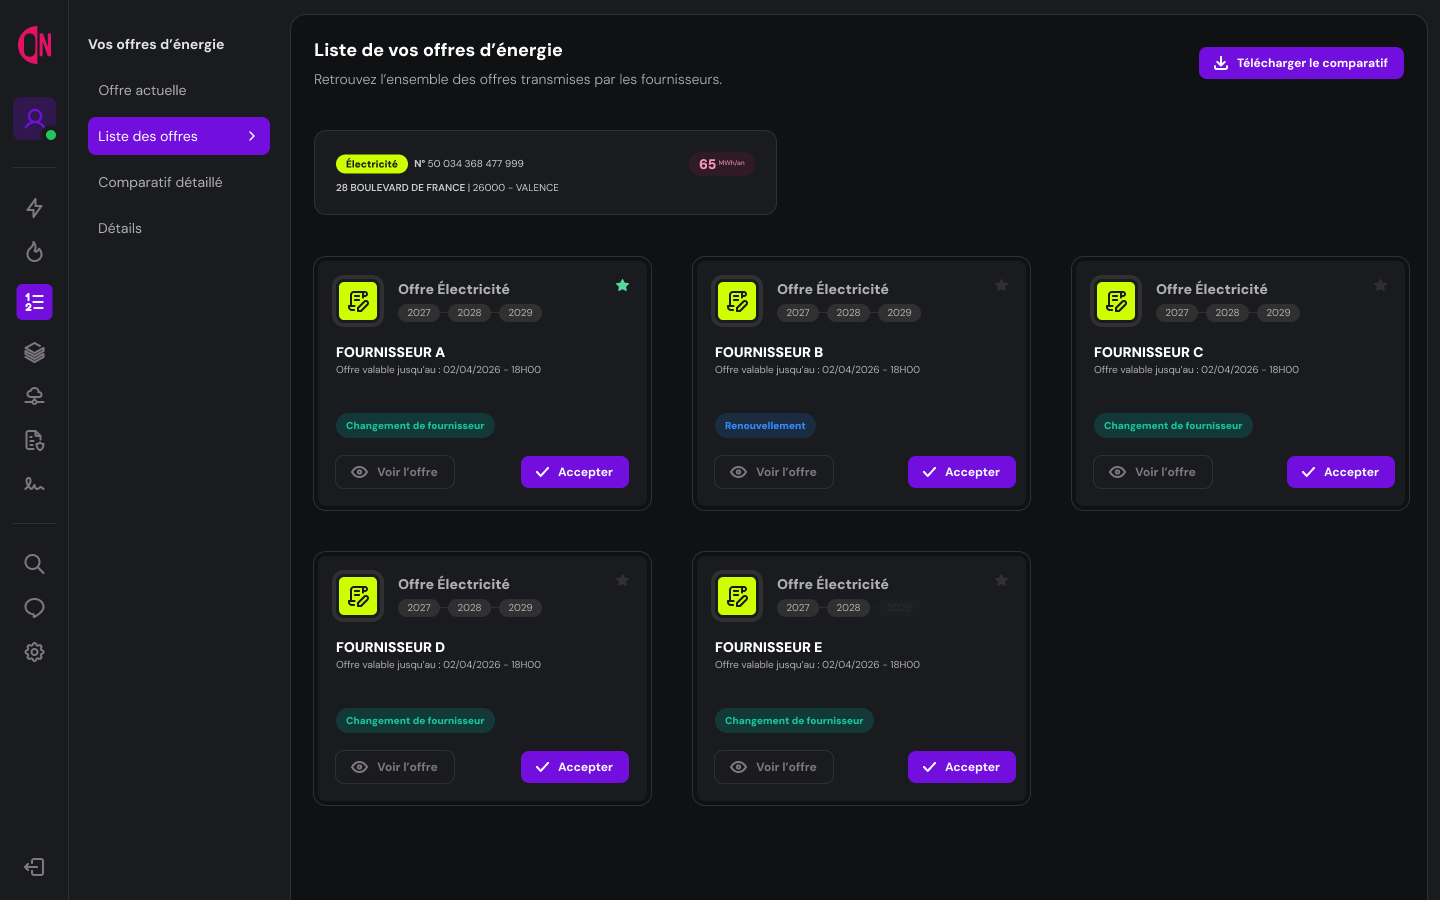This screenshot has width=1440, height=900.
Task: Expand the Liste des offres chevron
Action: pyautogui.click(x=253, y=136)
